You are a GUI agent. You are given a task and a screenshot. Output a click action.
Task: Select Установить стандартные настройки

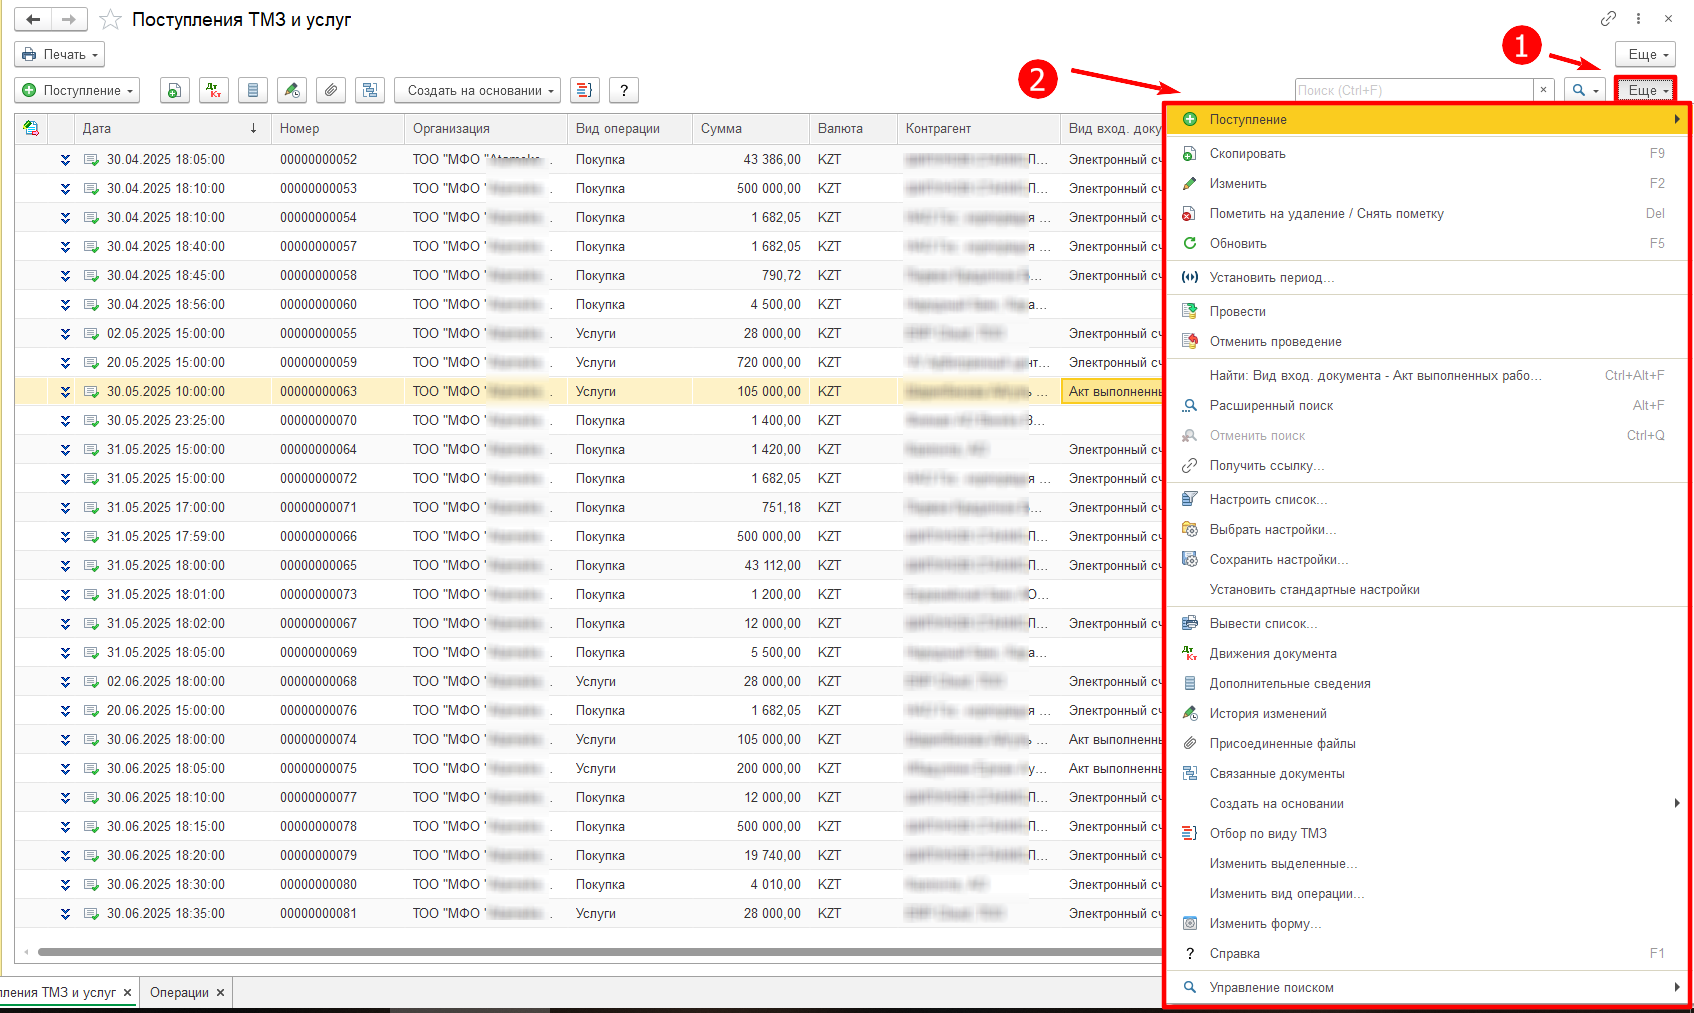click(x=1428, y=589)
